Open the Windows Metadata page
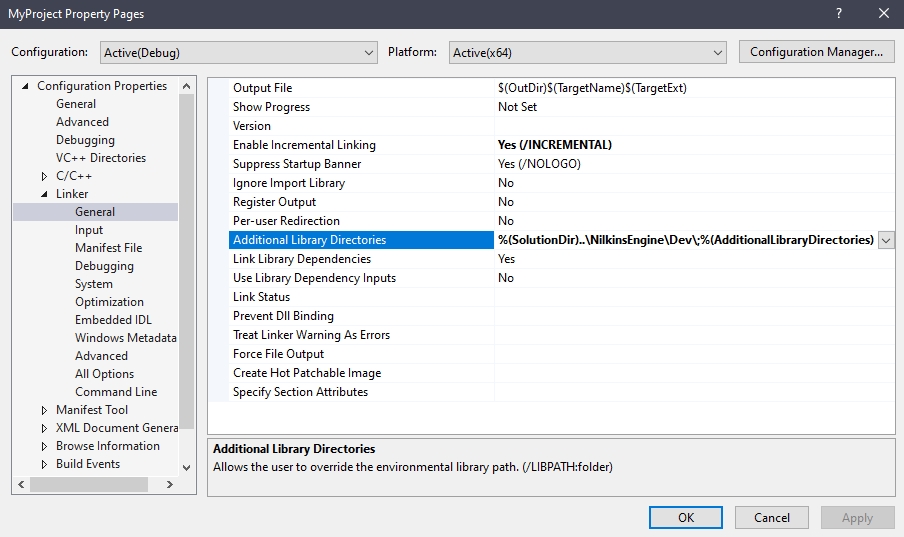Screen dimensions: 904x537 126,337
